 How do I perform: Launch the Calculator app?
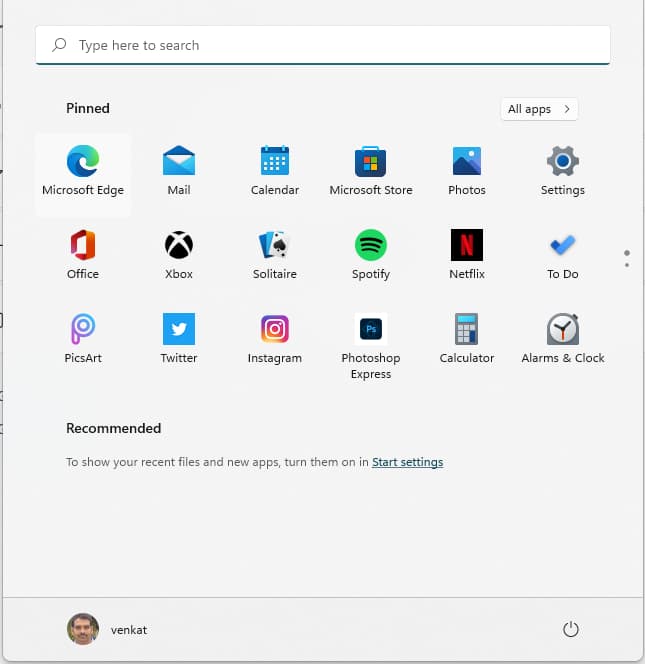click(x=467, y=339)
